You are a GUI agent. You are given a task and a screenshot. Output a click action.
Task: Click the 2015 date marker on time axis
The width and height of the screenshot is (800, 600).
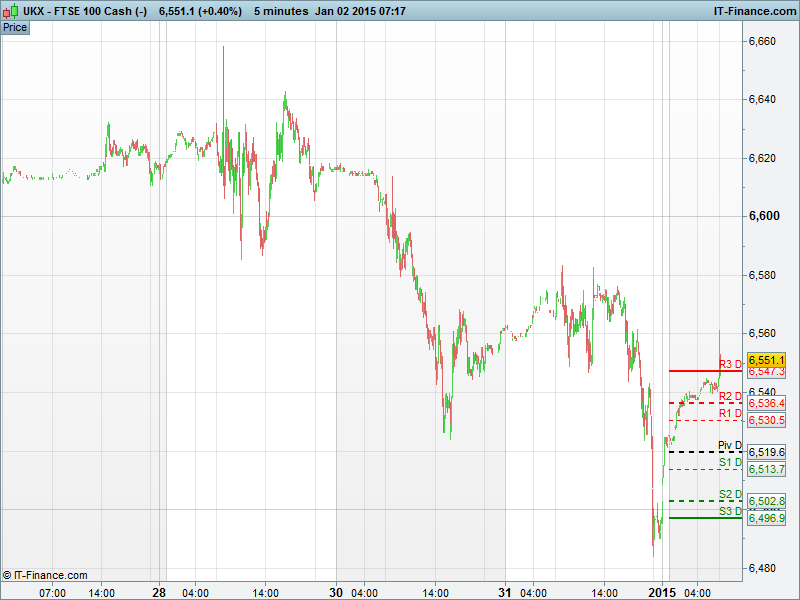[663, 592]
